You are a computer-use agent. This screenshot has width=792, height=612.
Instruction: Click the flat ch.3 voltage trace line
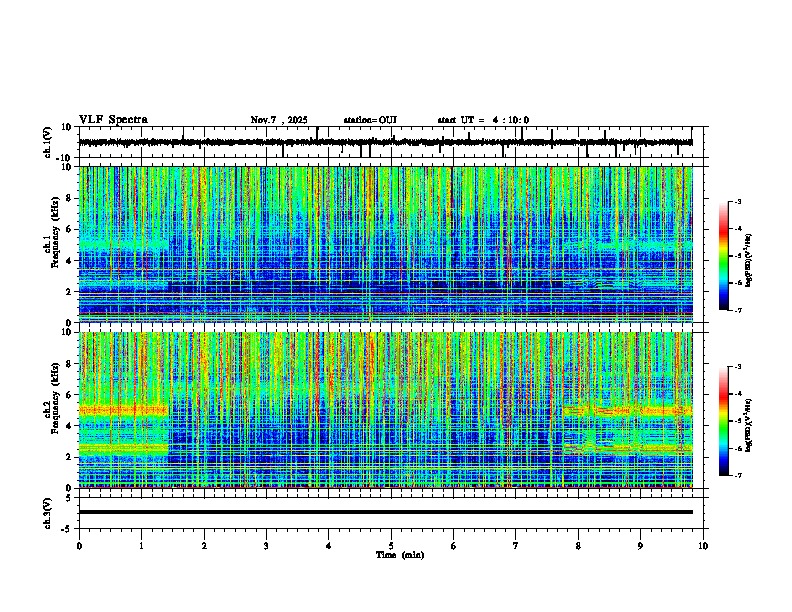pyautogui.click(x=385, y=512)
